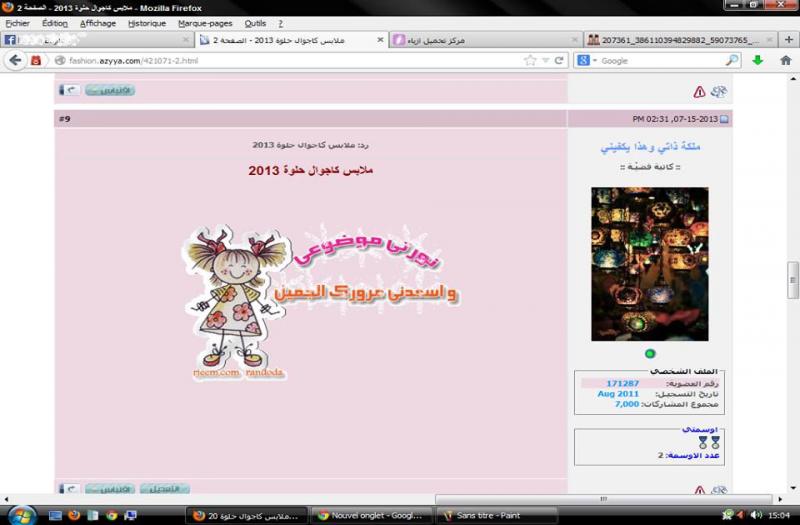Click the post number #9 link
The width and height of the screenshot is (800, 525).
[65, 120]
